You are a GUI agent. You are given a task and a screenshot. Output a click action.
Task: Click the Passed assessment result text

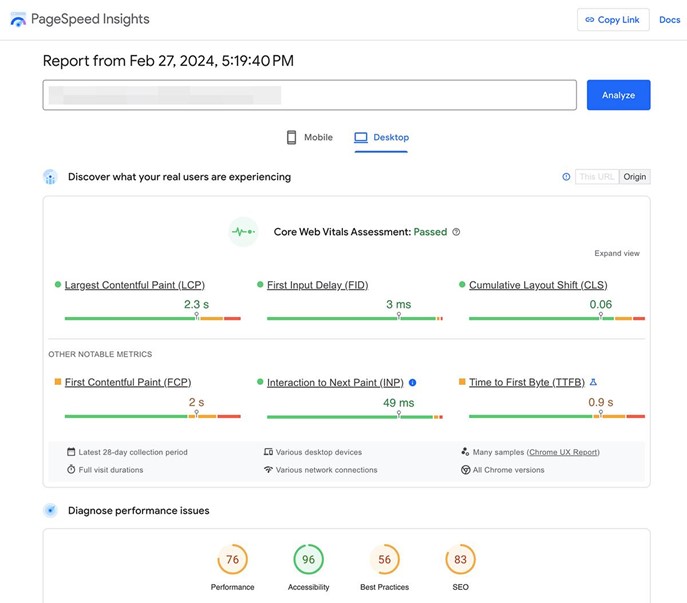click(430, 232)
